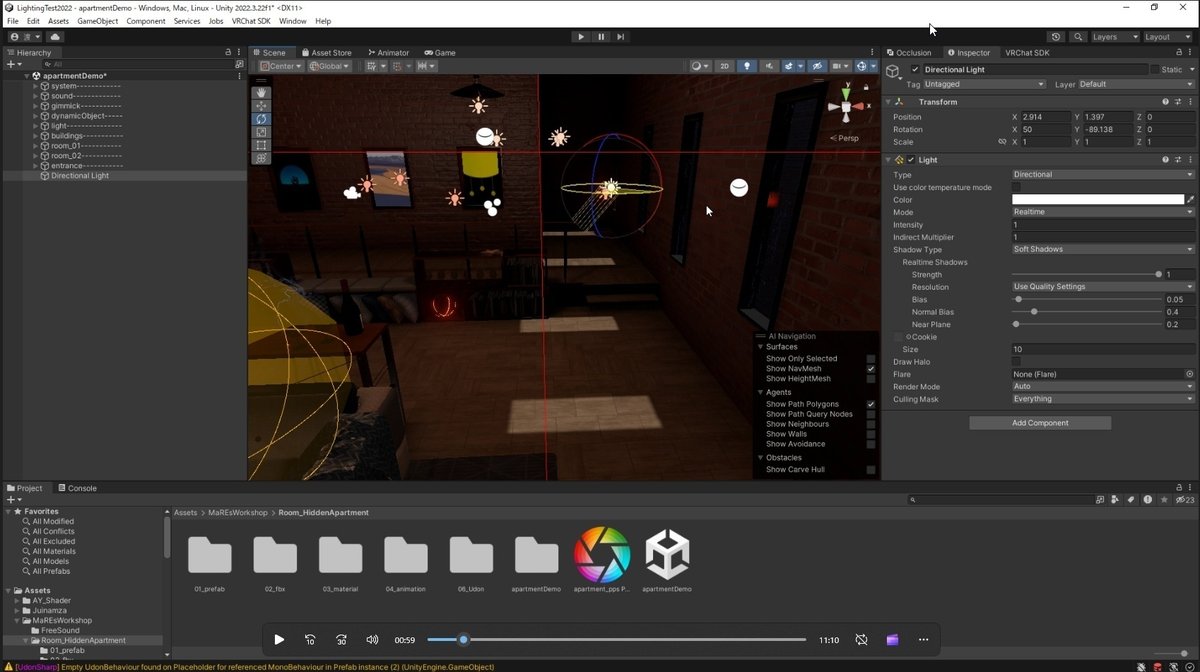
Task: Toggle scene lighting with the lightbulb icon
Action: pos(746,66)
